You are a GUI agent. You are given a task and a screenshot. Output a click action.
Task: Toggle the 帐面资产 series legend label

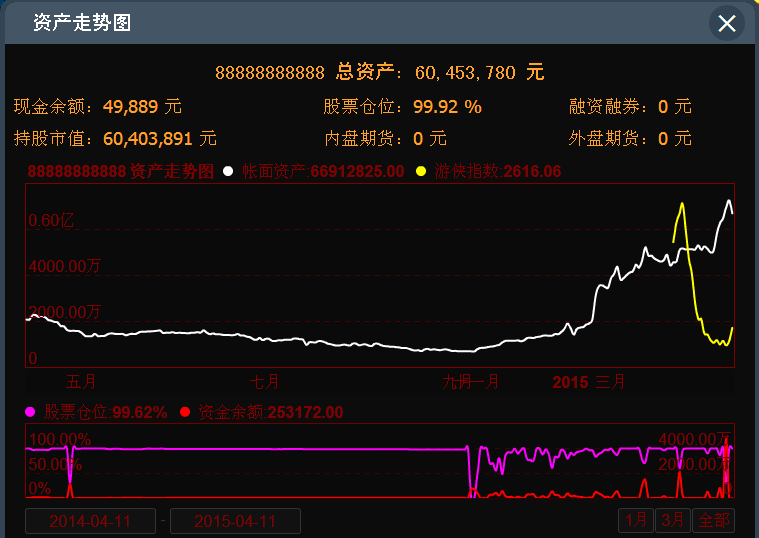click(323, 172)
